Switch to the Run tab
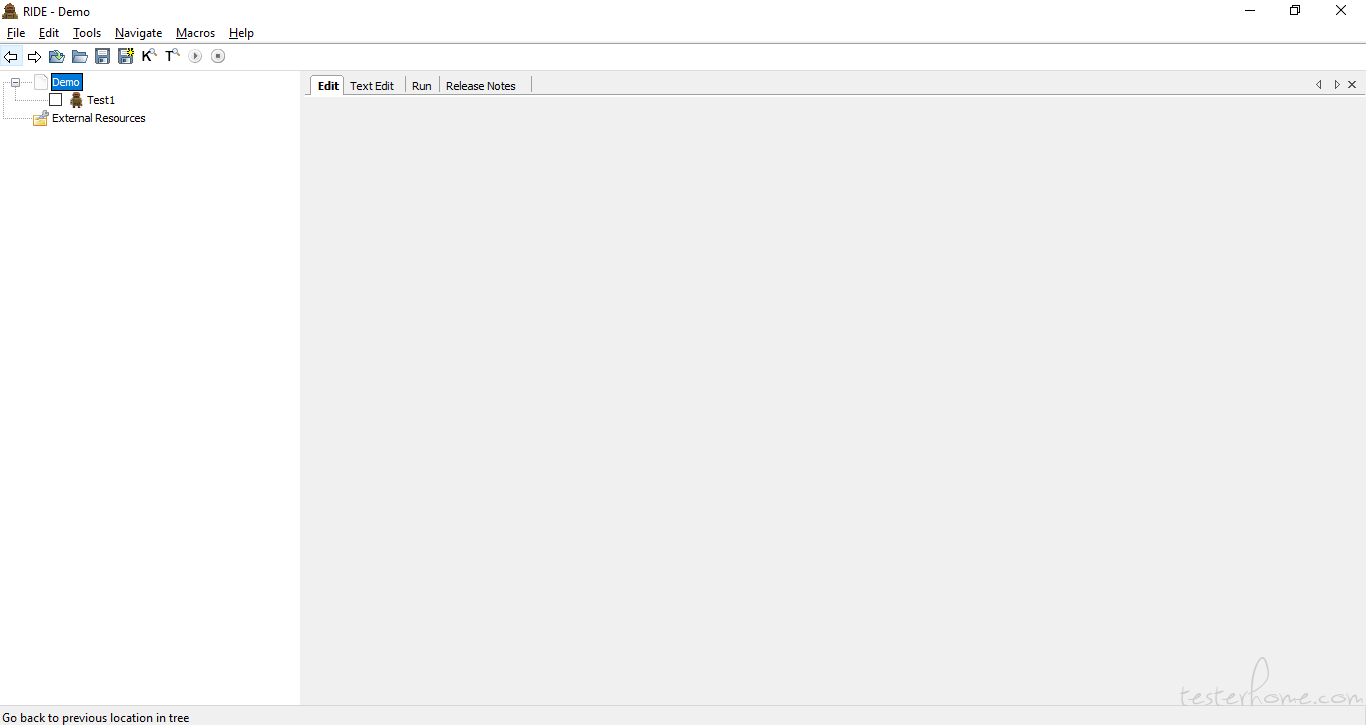The width and height of the screenshot is (1366, 725). [422, 86]
